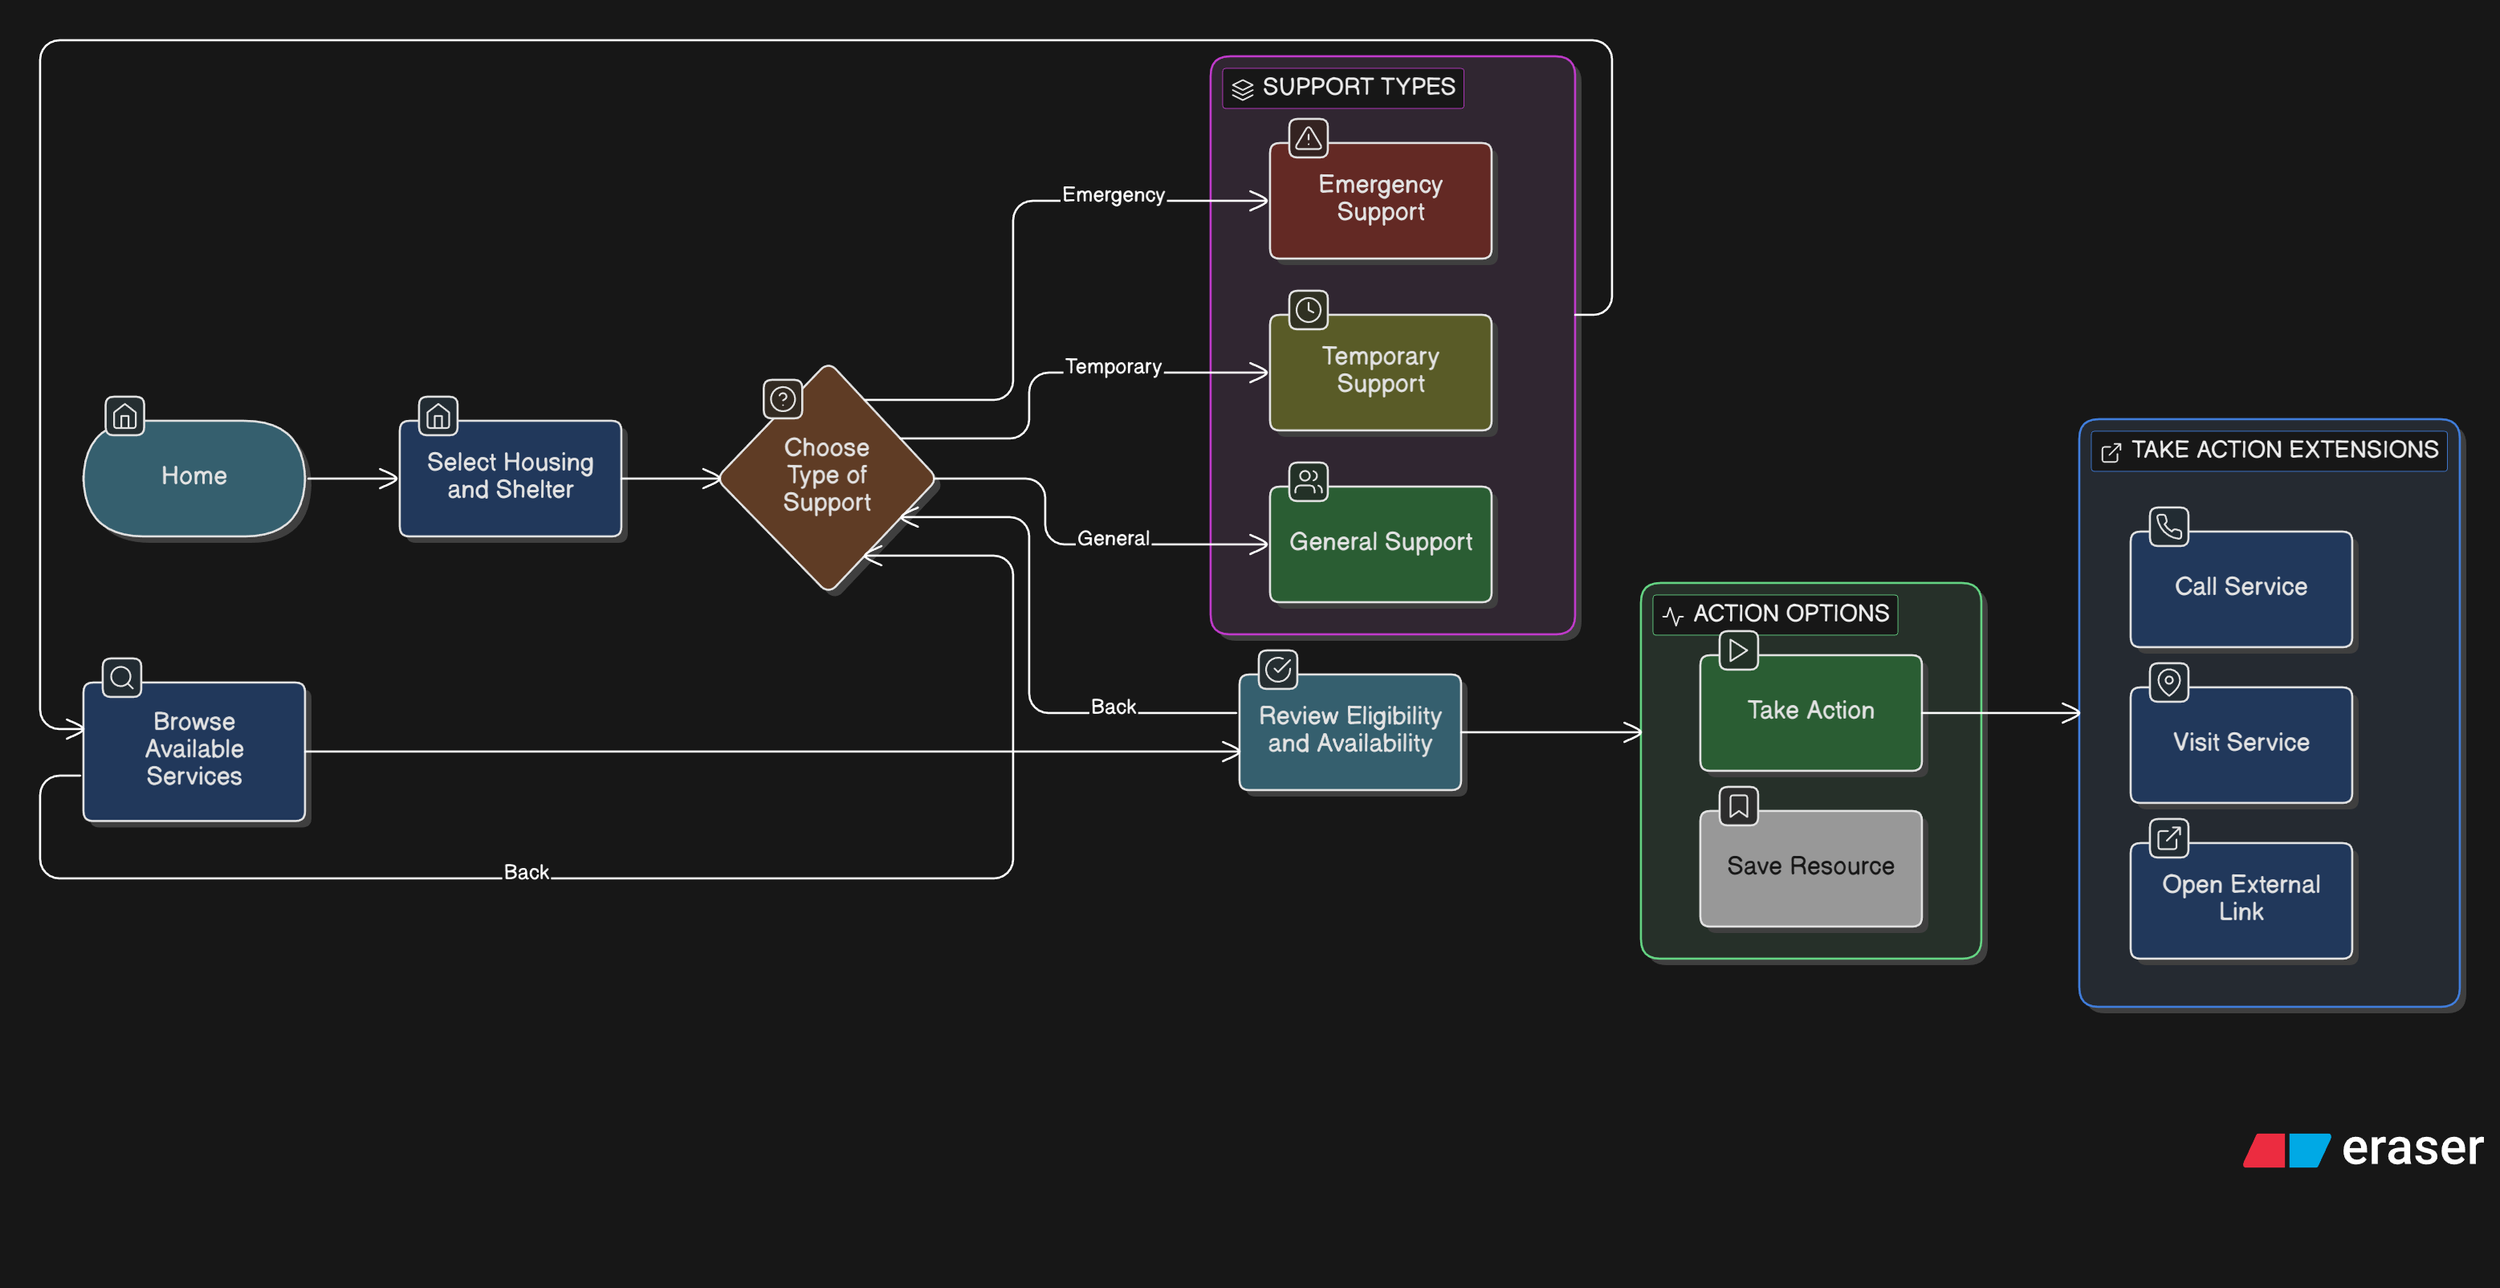Viewport: 2500px width, 1288px height.
Task: Click the checkmark icon on Review Eligibility
Action: tap(1278, 670)
